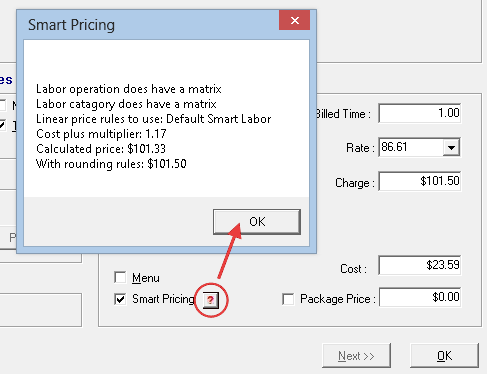Screen dimensions: 487x374
Task: Click the 'With rounding rules: $101.50' line
Action: tap(111, 164)
